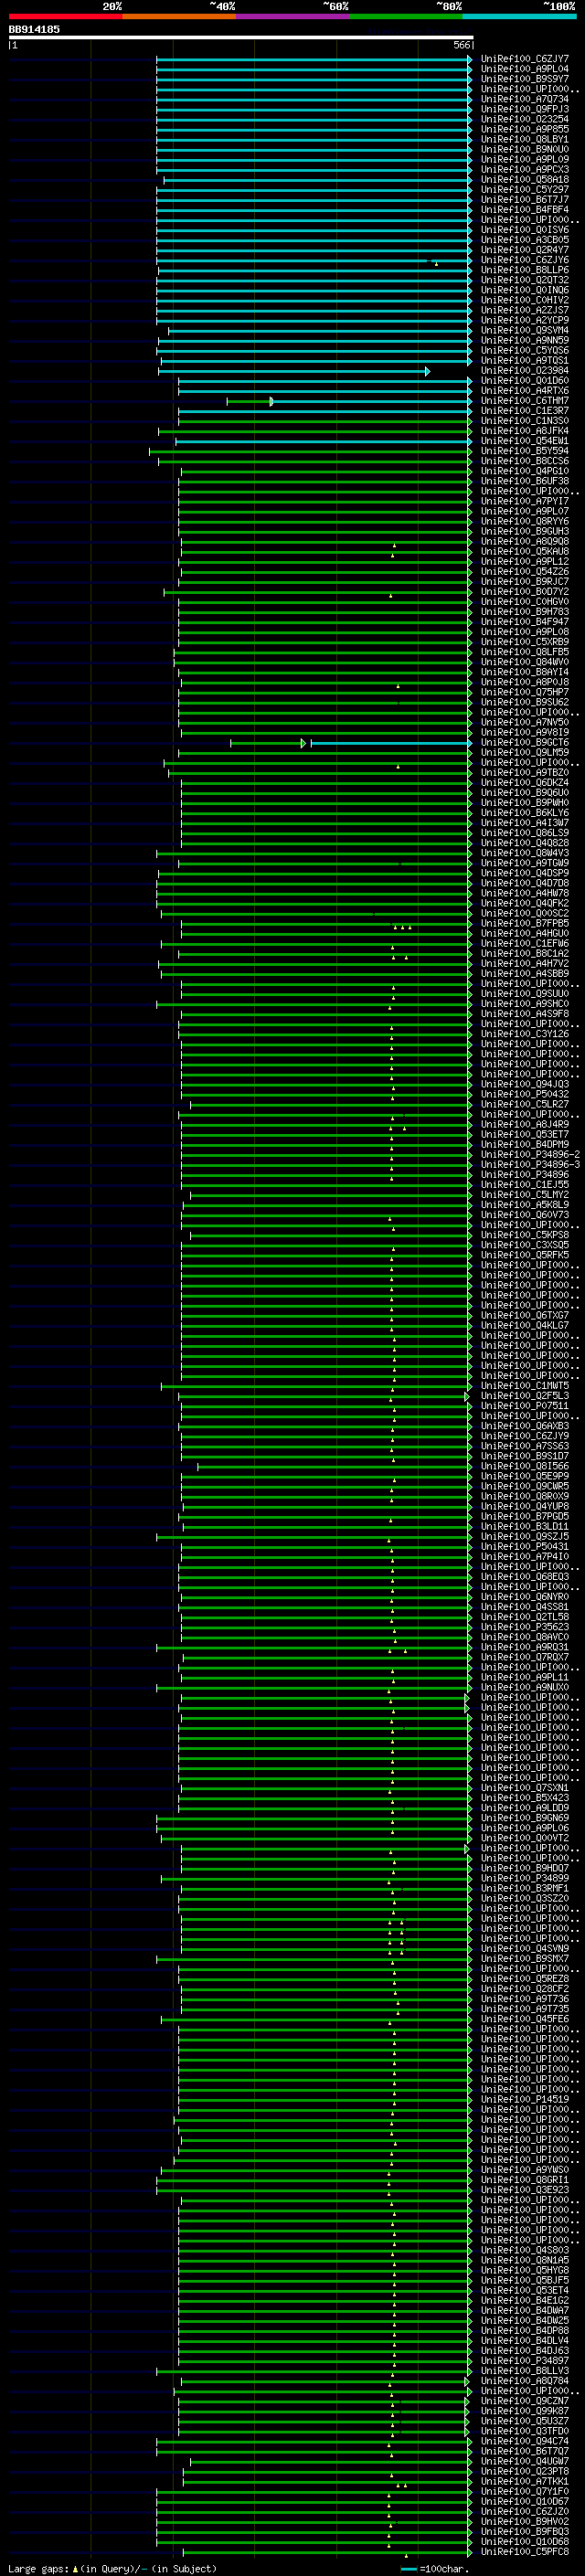
Task: Click the red 20% identity legend bar
Action: click(65, 16)
